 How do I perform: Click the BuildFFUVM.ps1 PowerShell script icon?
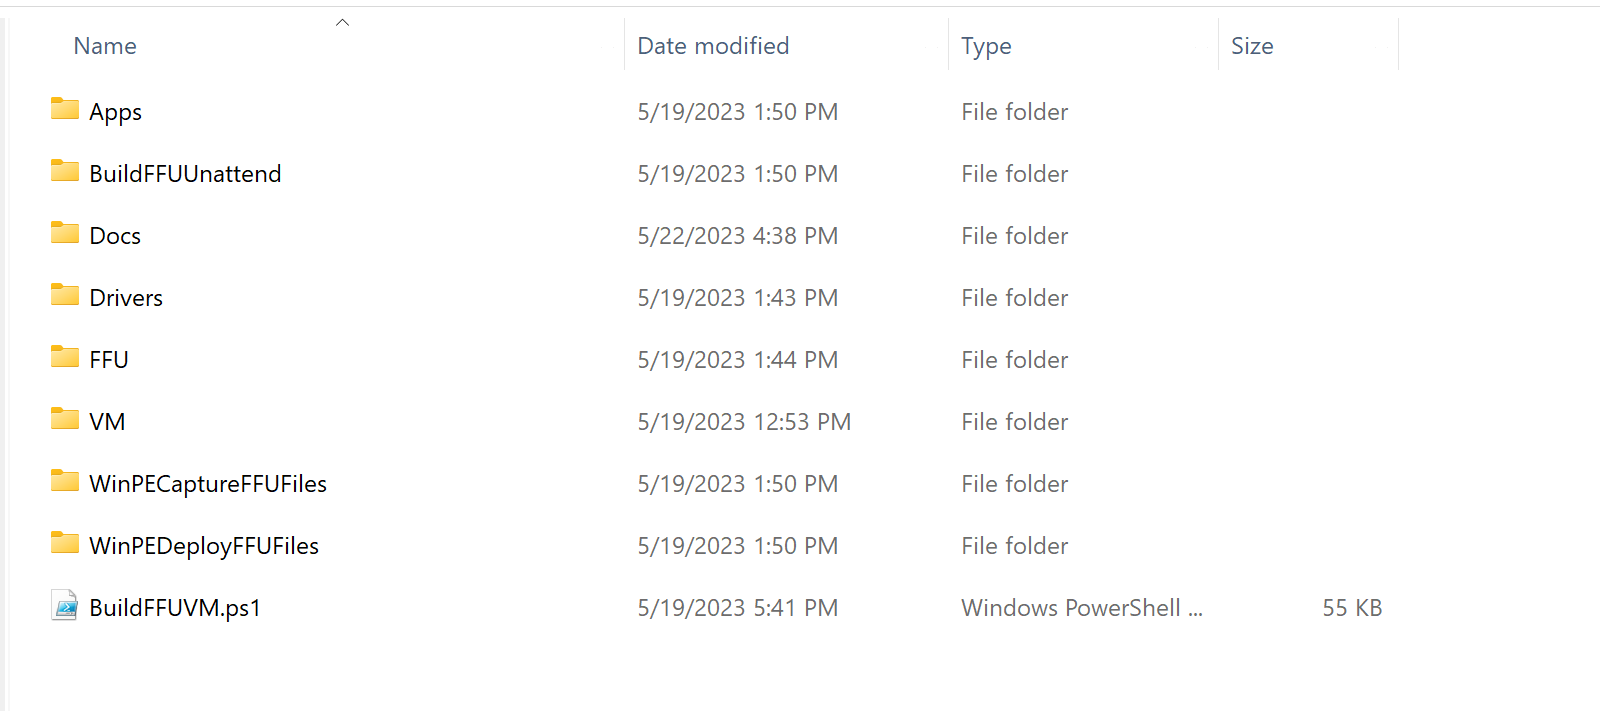pos(63,607)
